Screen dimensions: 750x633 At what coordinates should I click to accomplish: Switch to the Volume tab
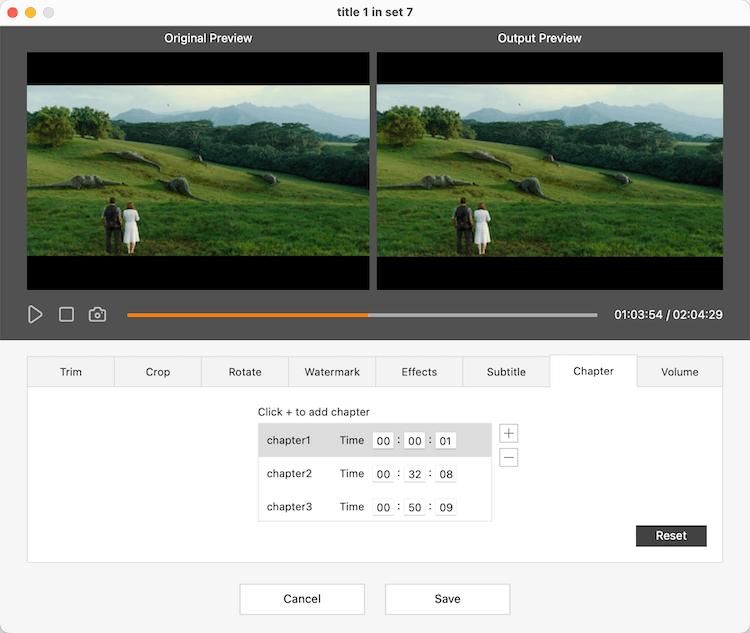680,372
